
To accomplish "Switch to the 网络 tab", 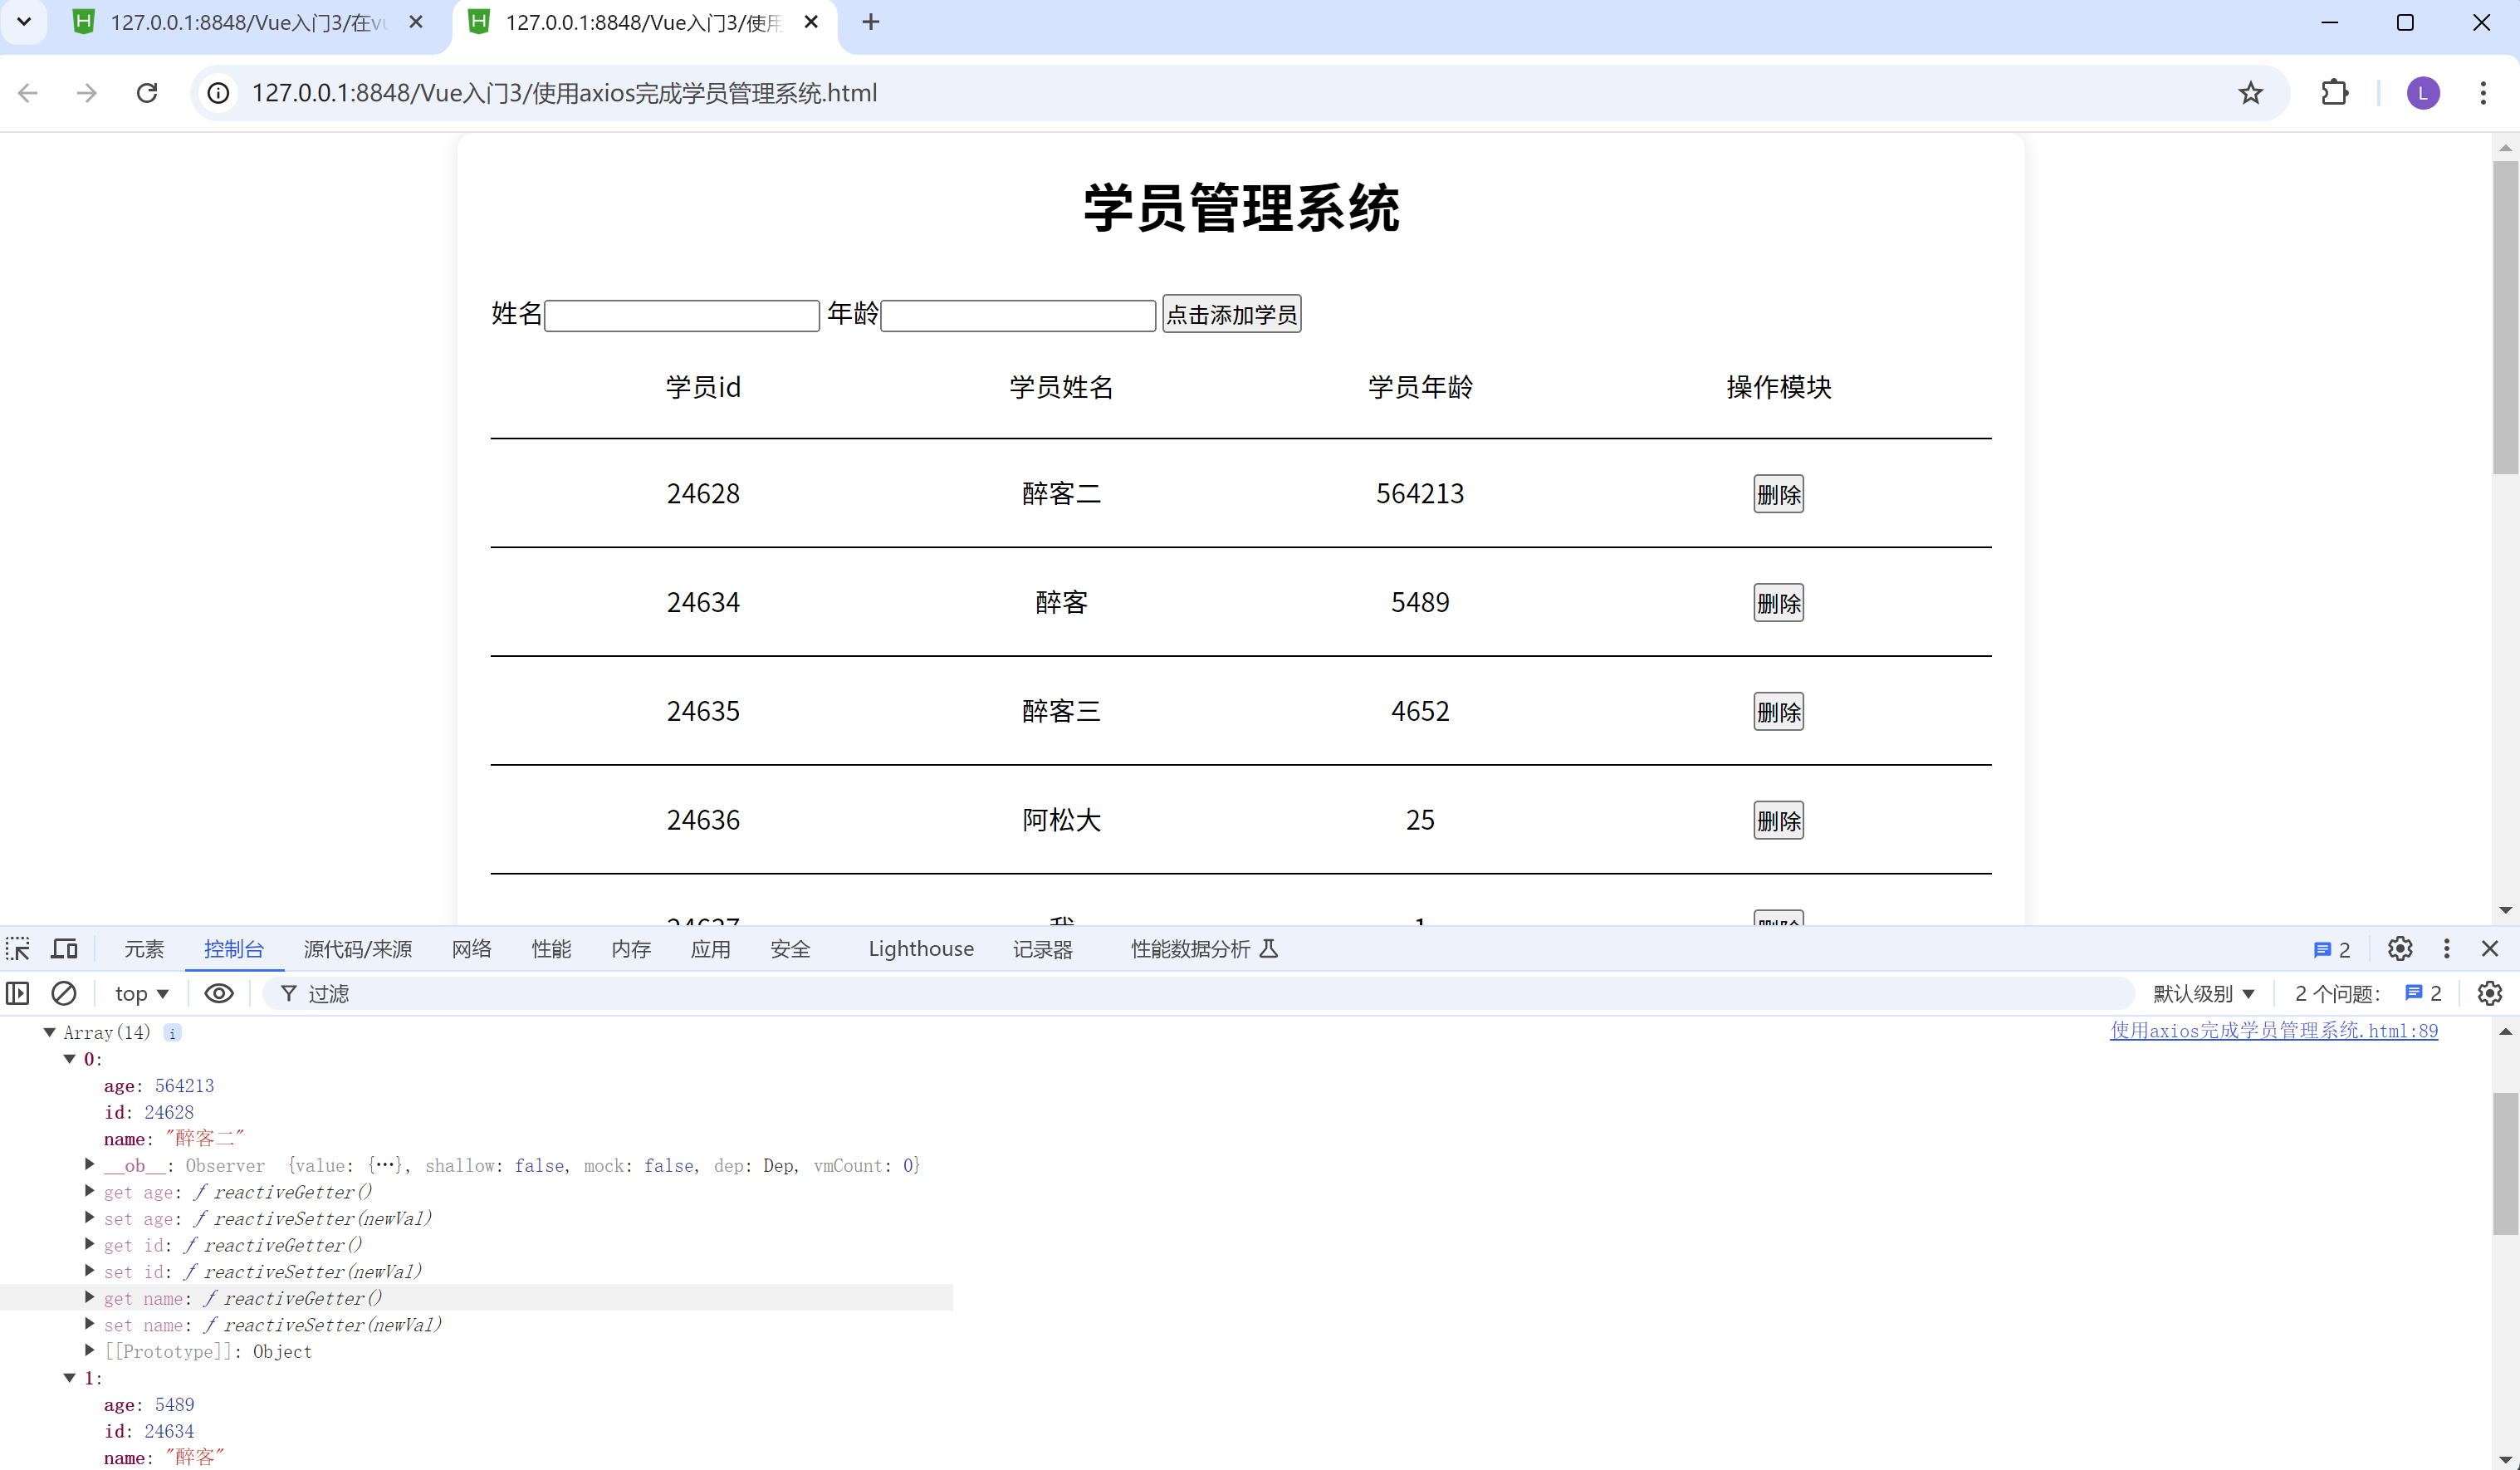I will [471, 948].
